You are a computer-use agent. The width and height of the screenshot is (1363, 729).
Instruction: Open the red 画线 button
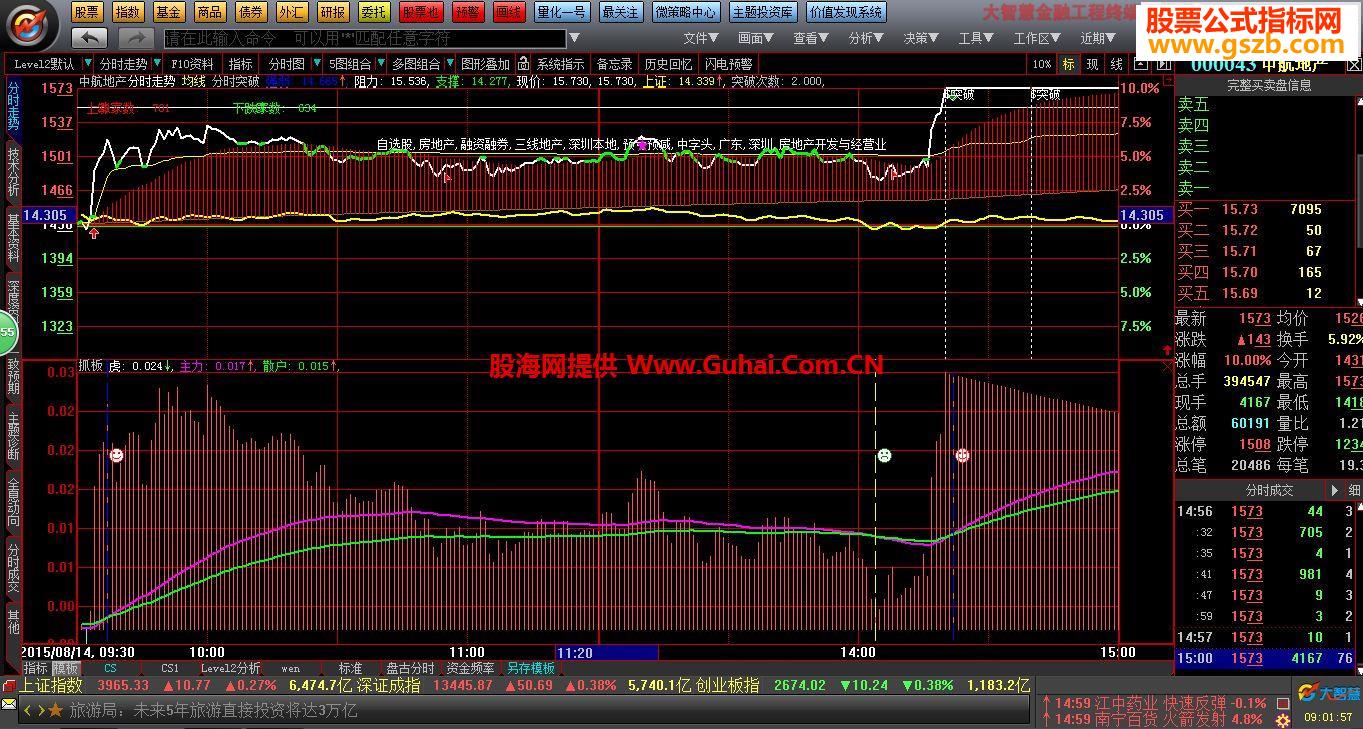click(x=509, y=12)
